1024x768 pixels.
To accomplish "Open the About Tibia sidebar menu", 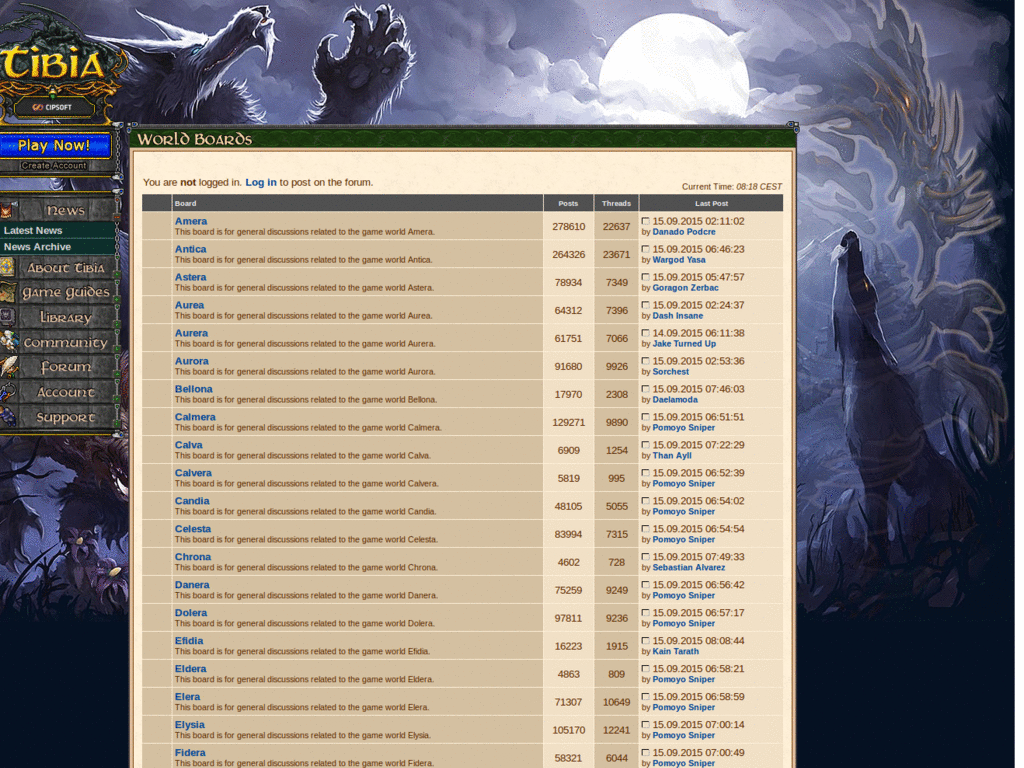I will tap(59, 268).
